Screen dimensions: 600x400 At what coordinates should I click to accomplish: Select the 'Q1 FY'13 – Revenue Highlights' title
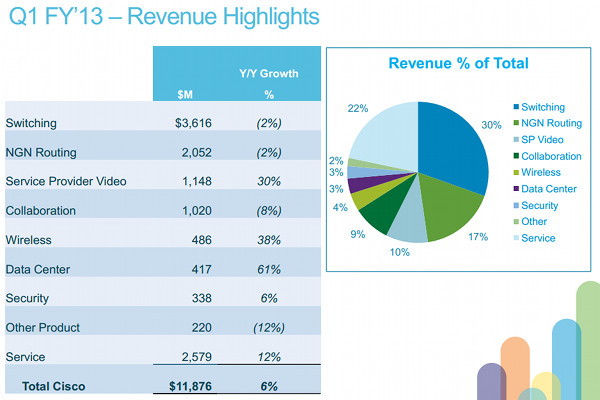tap(164, 16)
